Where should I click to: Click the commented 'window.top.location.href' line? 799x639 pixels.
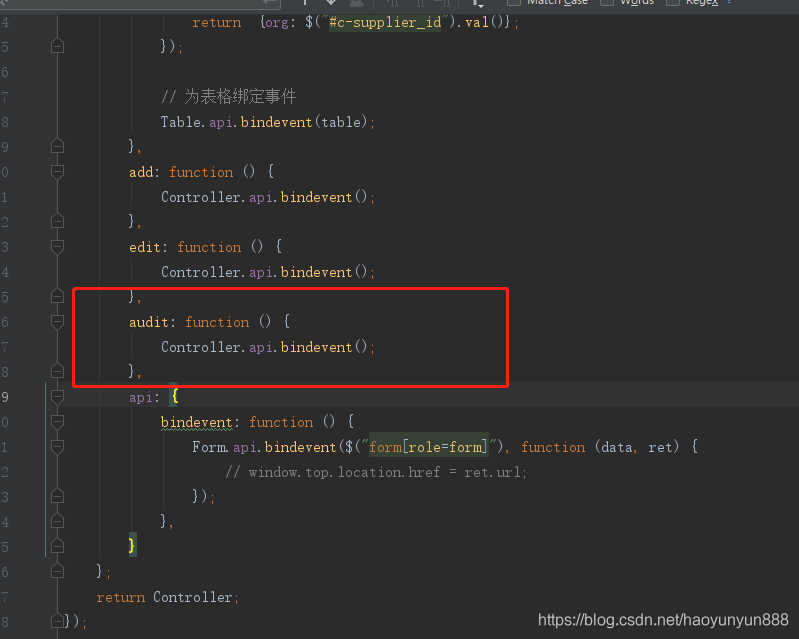(x=376, y=472)
